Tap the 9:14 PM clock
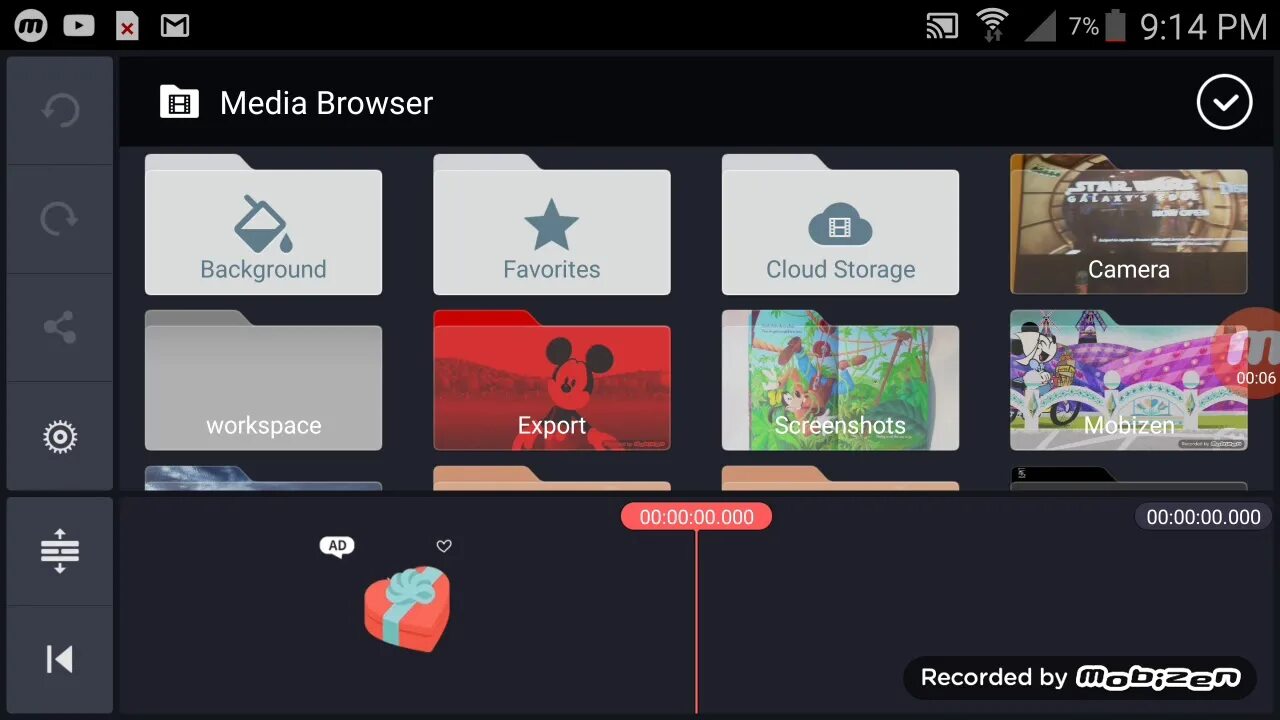The image size is (1280, 720). [x=1204, y=26]
